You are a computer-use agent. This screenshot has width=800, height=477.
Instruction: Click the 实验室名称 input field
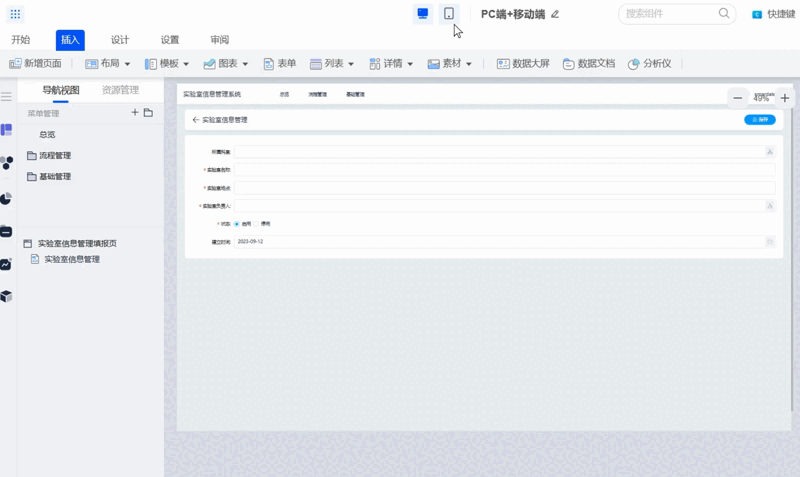point(505,170)
